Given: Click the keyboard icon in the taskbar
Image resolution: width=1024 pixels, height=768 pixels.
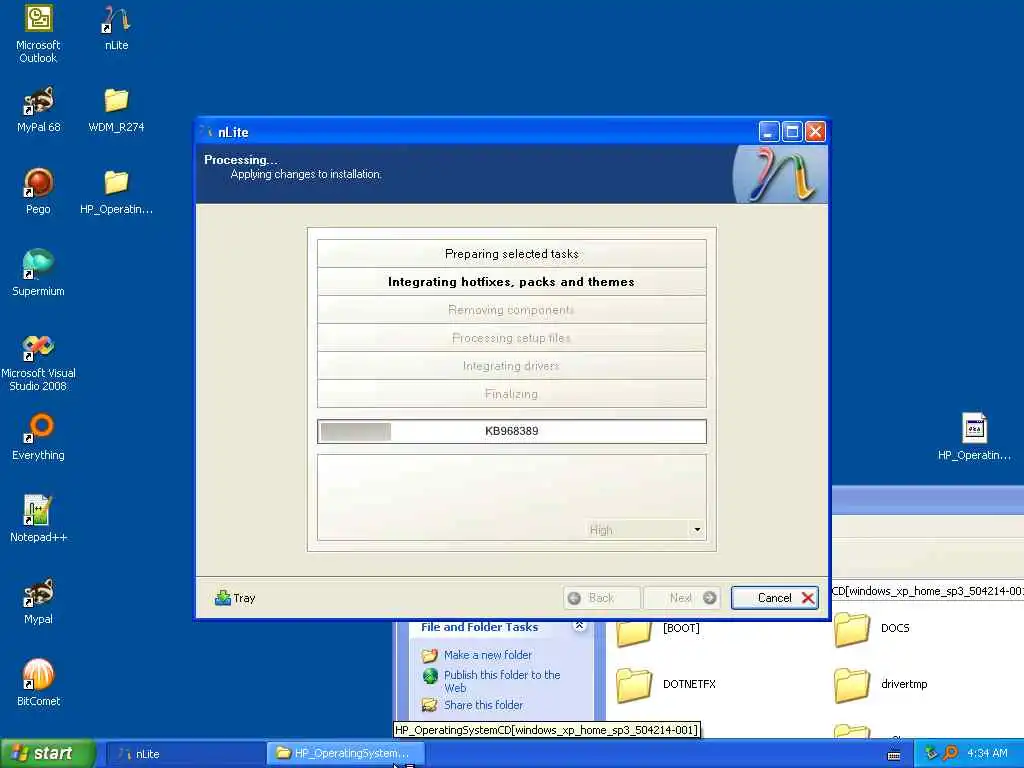Looking at the screenshot, I should click(x=894, y=755).
